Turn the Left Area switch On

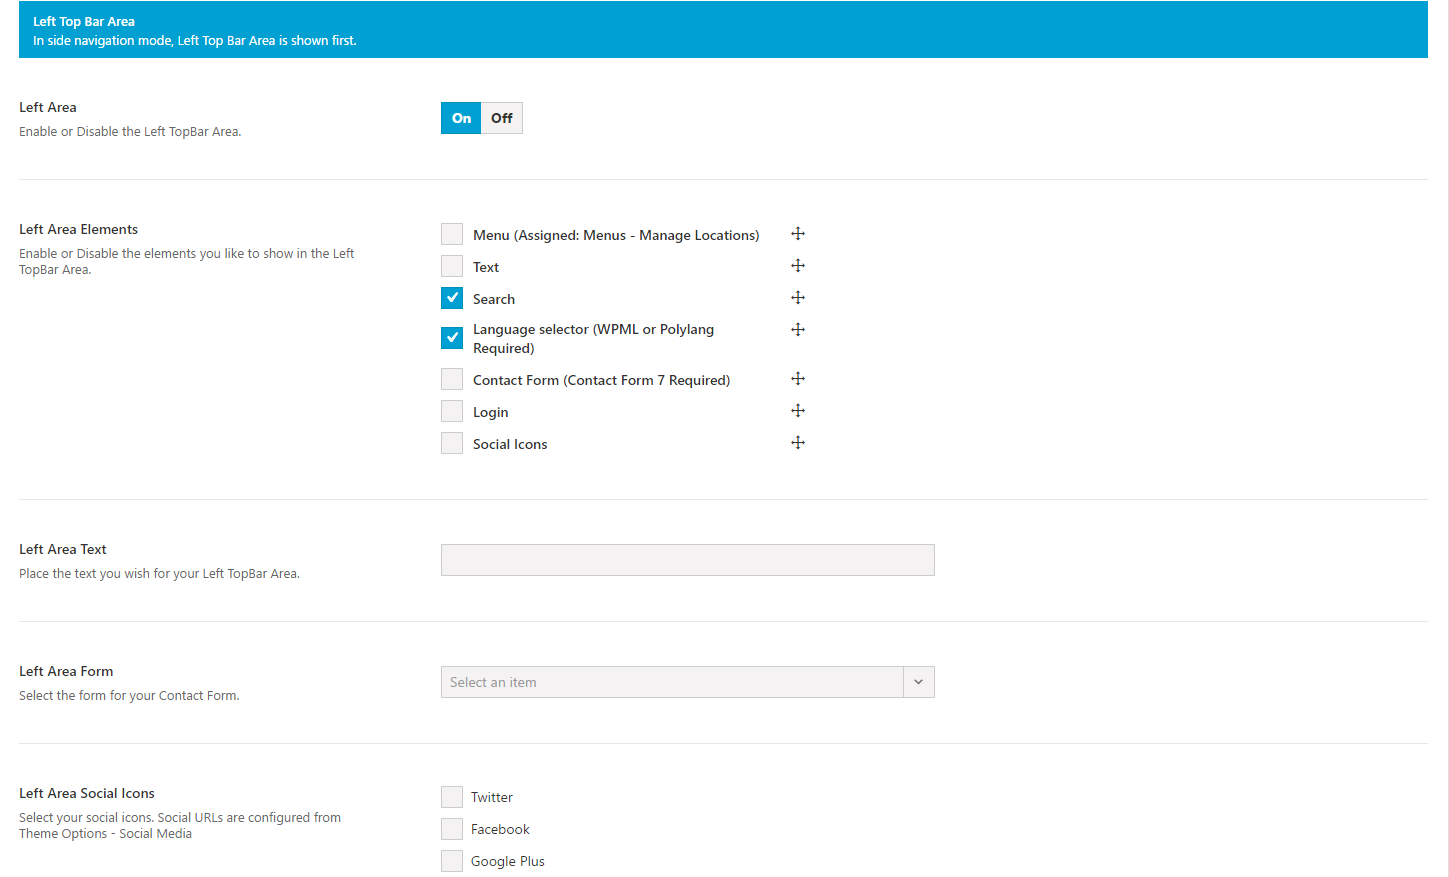coord(461,118)
